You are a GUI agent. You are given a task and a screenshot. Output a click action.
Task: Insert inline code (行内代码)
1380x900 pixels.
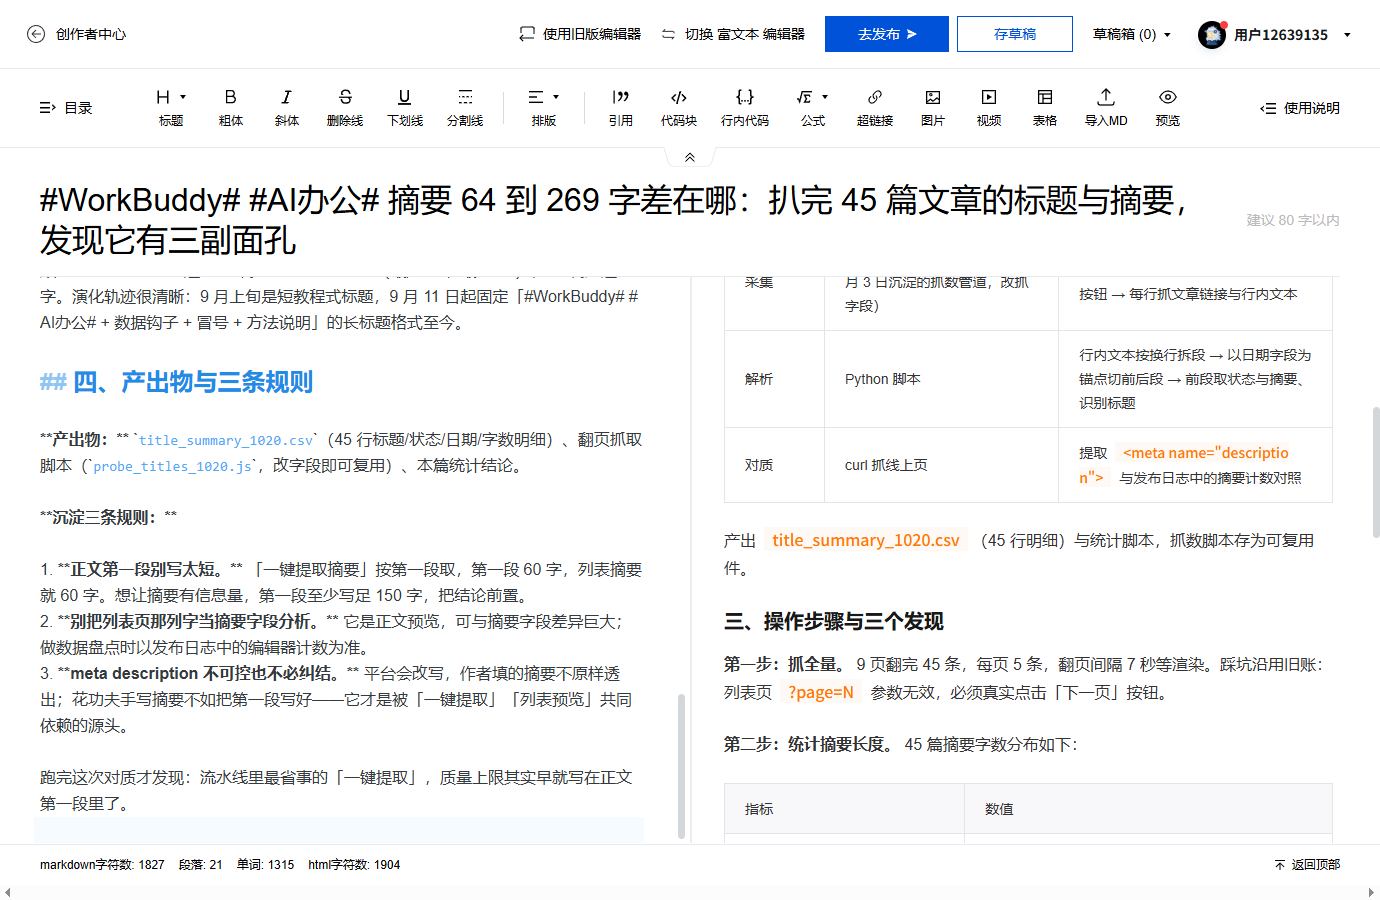[745, 107]
